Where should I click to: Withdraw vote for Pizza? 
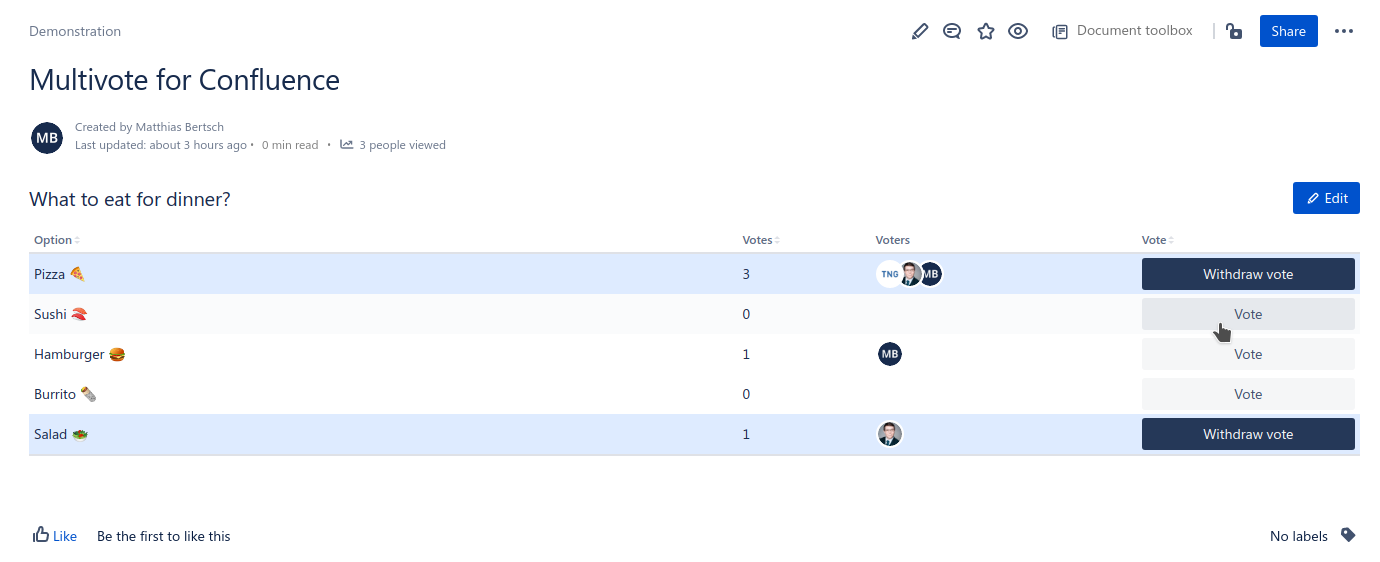click(x=1248, y=274)
